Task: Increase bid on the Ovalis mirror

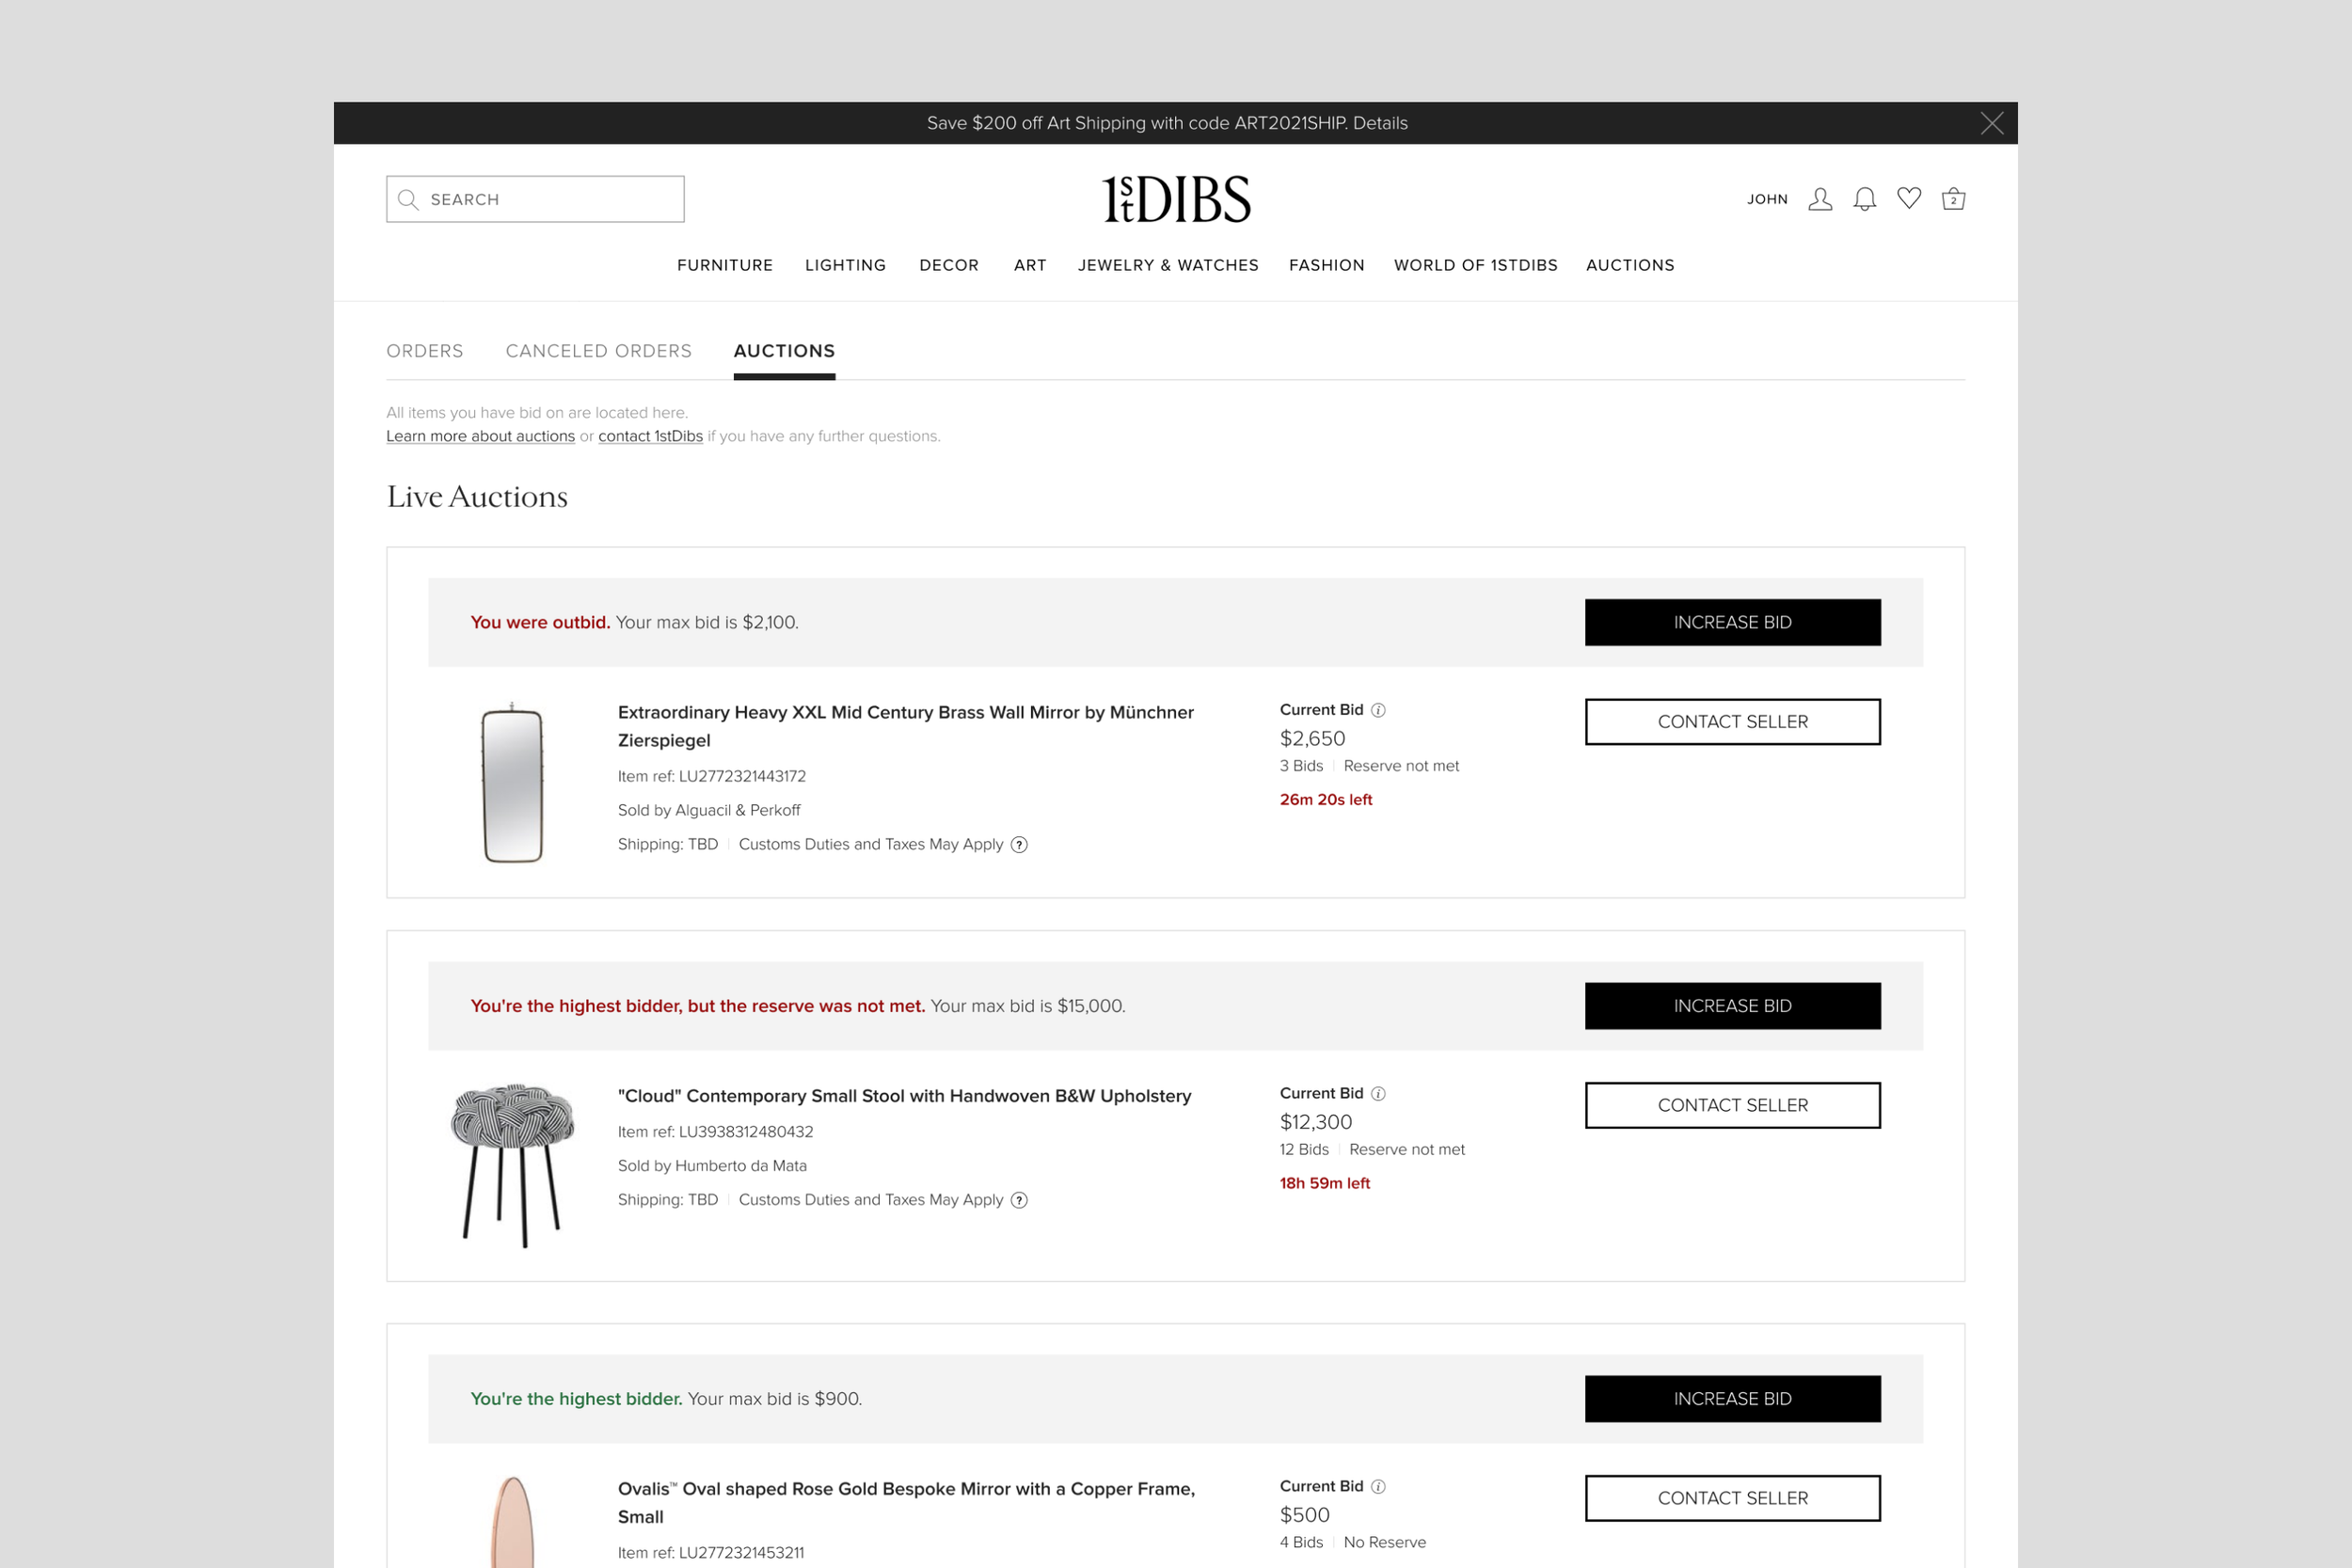Action: pos(1732,1399)
